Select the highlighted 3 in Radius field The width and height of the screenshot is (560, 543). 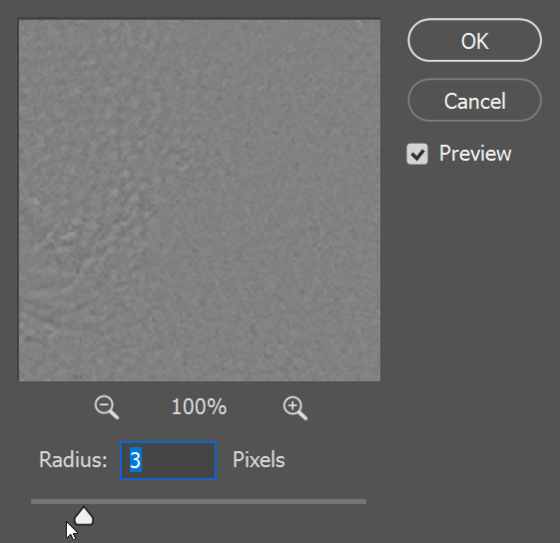pos(136,460)
